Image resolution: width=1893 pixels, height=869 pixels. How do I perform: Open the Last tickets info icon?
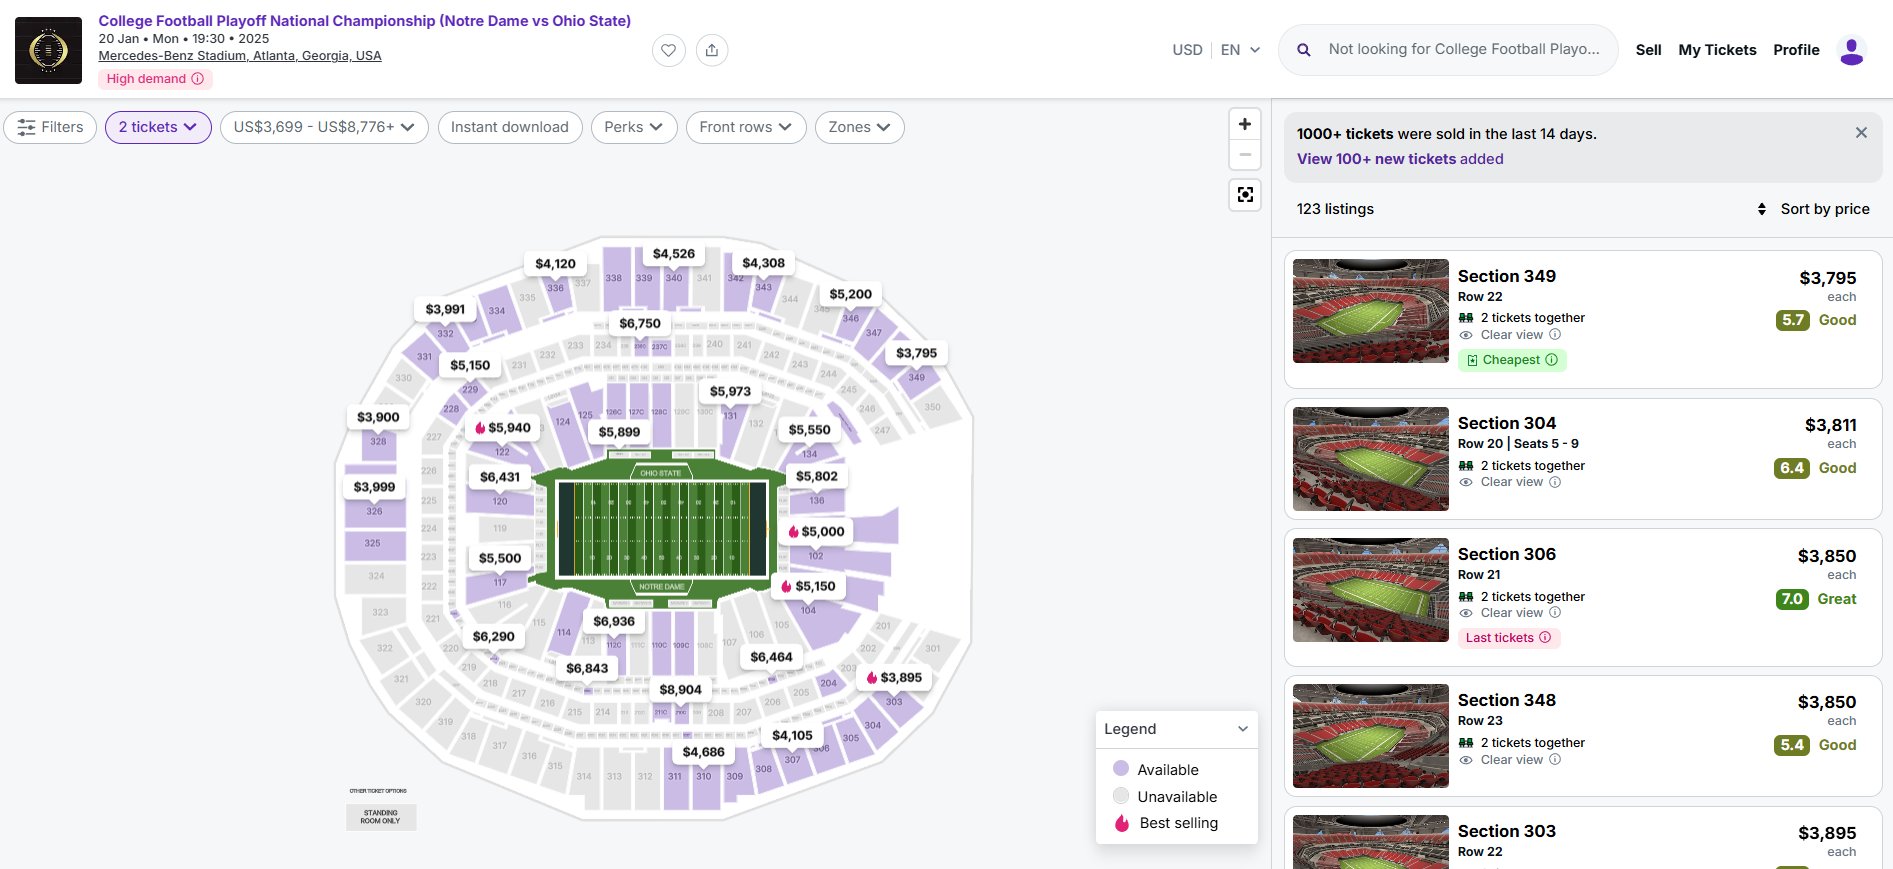tap(1545, 638)
